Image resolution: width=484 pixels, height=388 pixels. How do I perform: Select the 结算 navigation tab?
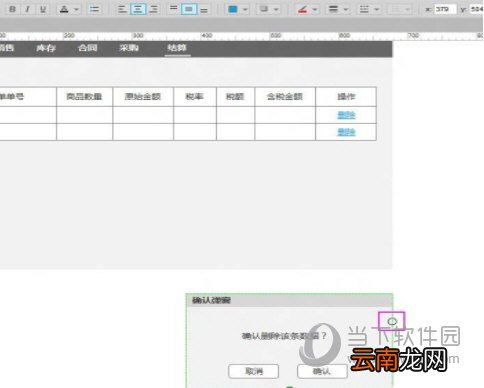177,48
